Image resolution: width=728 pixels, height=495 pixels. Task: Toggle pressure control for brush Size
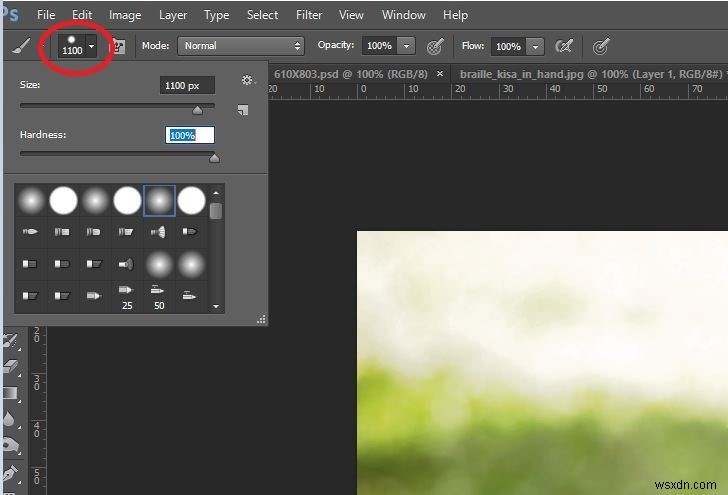(x=601, y=46)
